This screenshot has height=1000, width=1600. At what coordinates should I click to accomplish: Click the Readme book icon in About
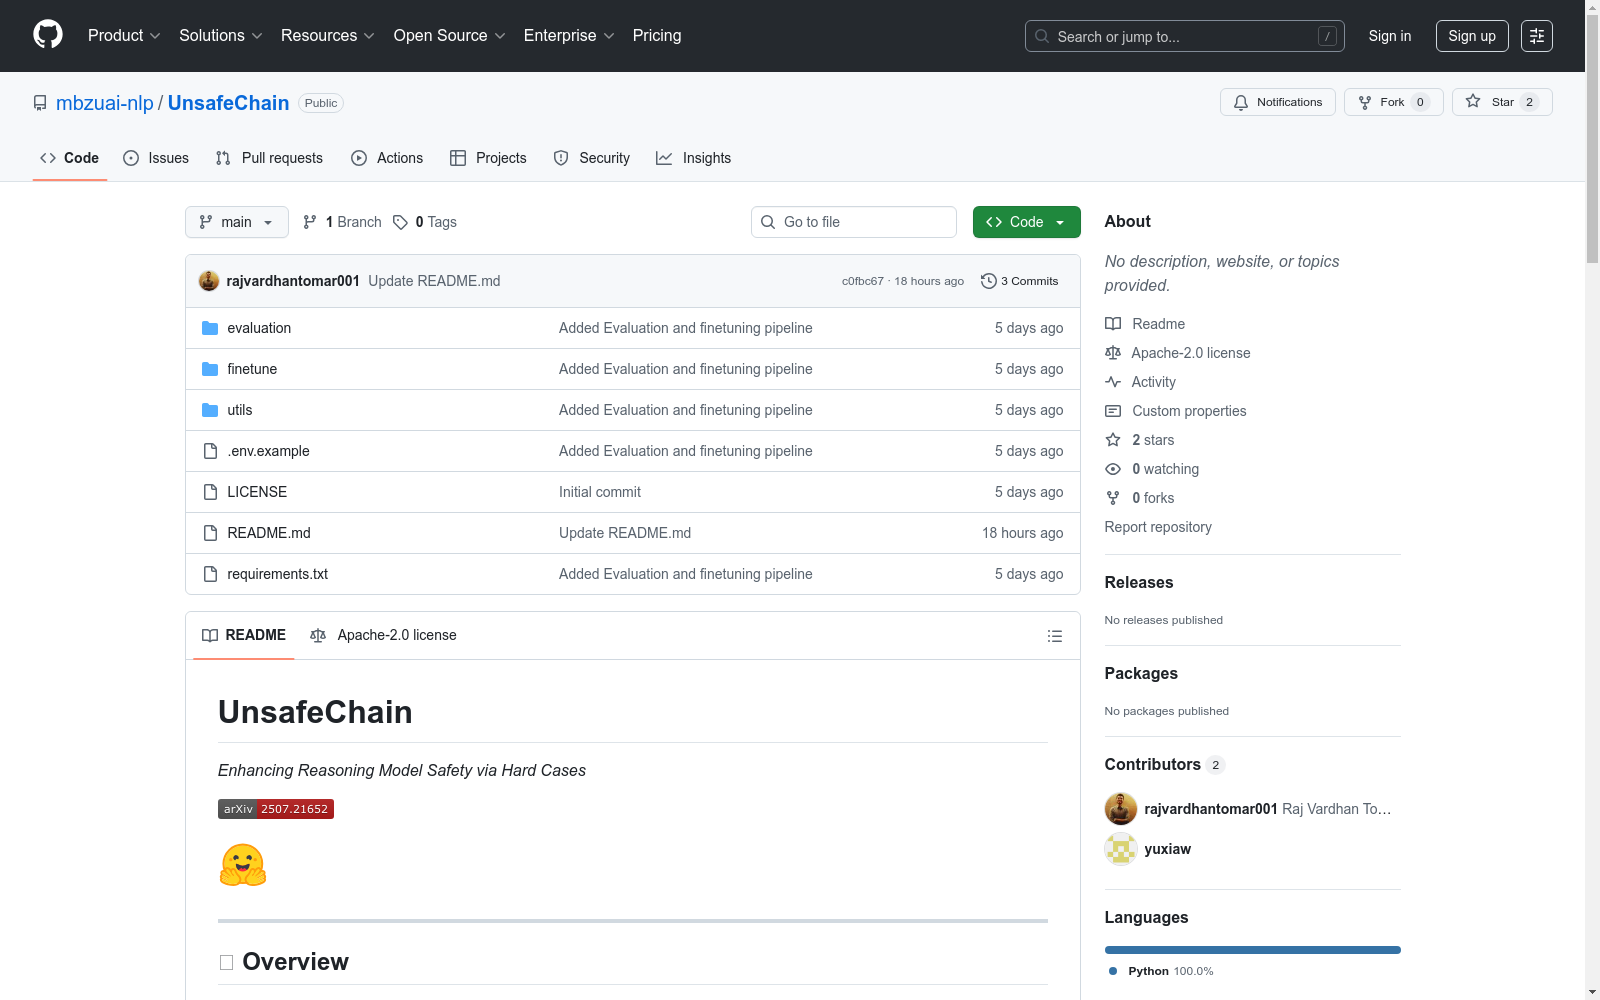tap(1113, 324)
